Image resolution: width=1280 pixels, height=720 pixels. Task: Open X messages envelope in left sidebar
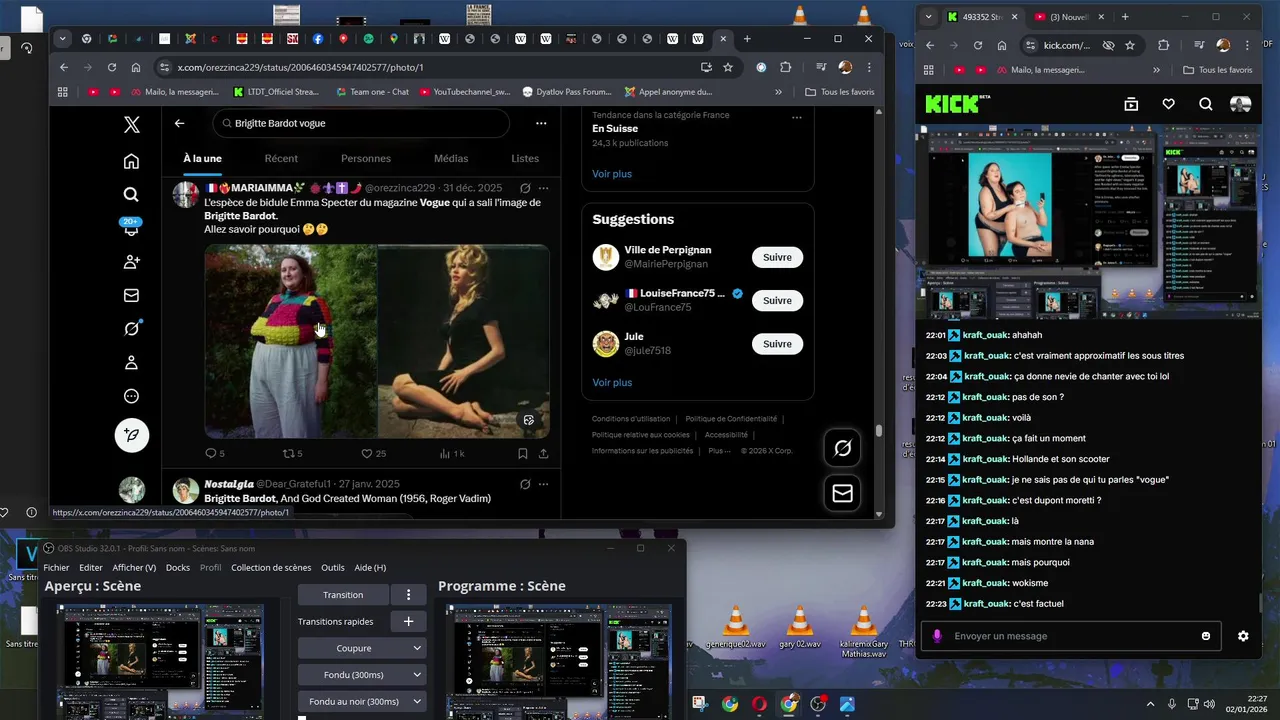(x=131, y=296)
